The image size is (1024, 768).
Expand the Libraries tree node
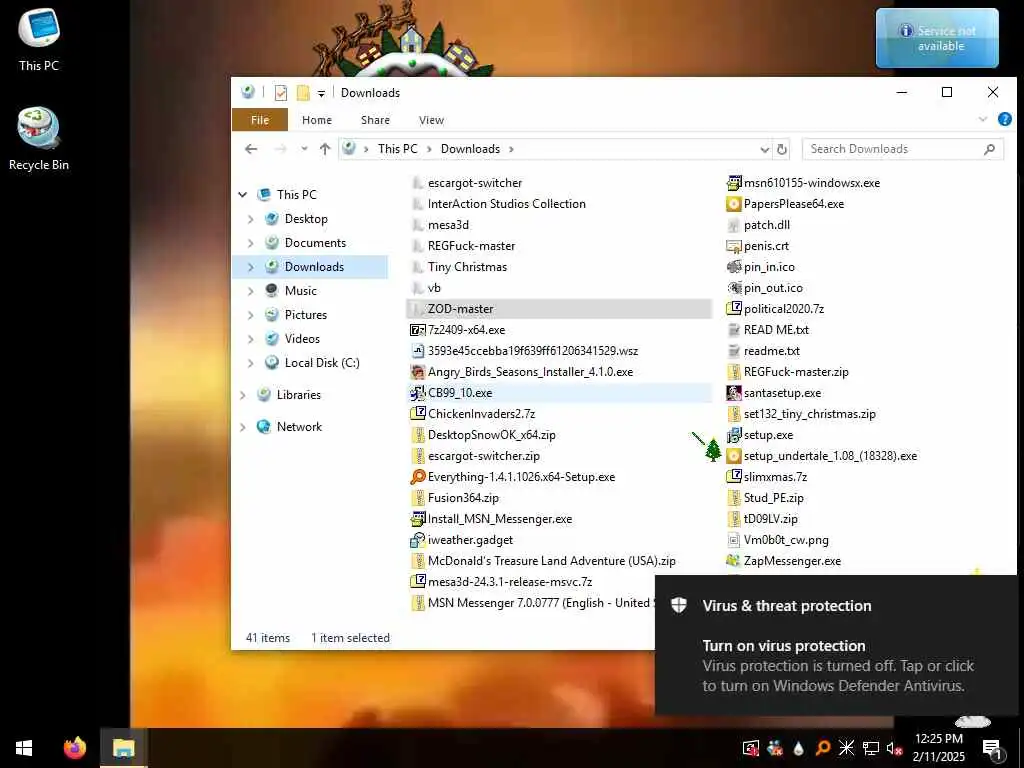243,395
